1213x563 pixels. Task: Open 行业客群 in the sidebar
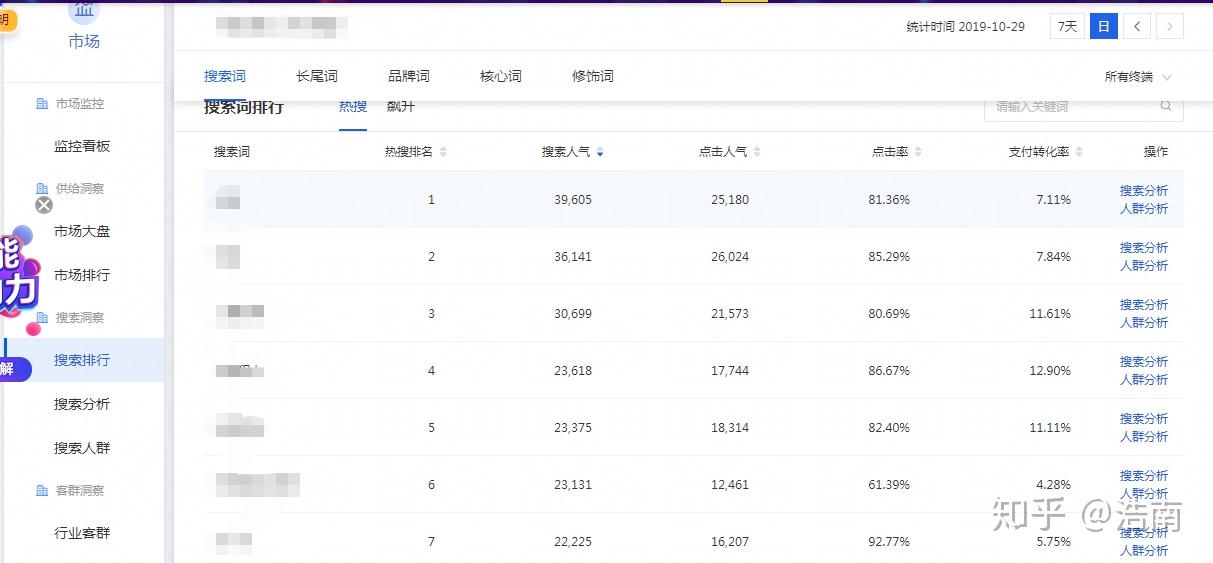coord(82,533)
